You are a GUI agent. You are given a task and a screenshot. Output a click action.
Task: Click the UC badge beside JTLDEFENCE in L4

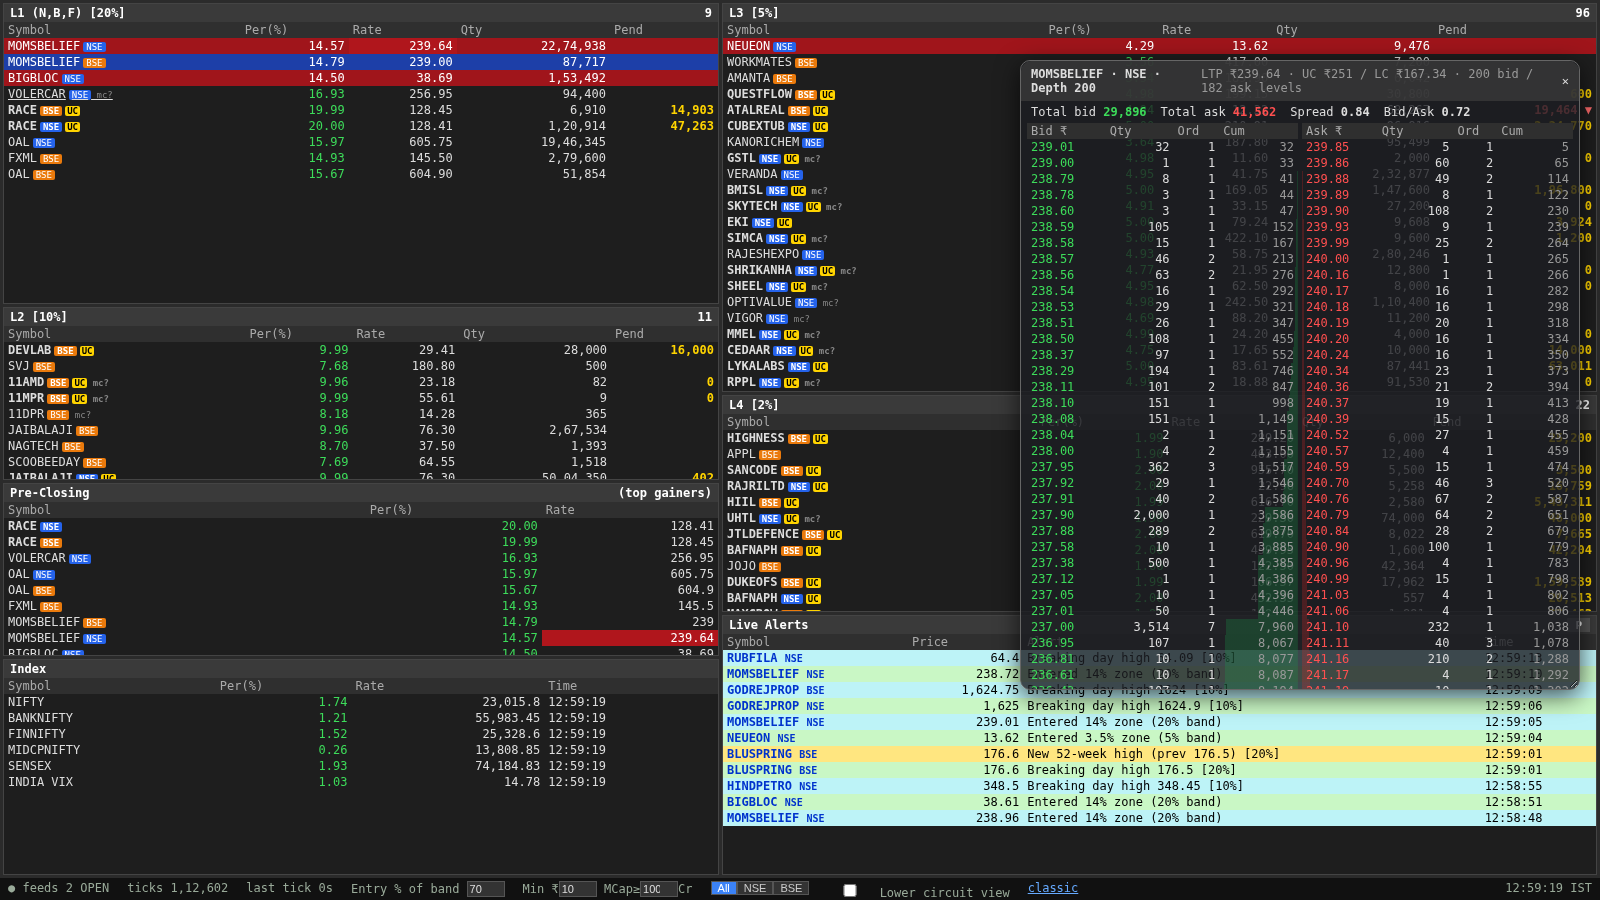[835, 535]
